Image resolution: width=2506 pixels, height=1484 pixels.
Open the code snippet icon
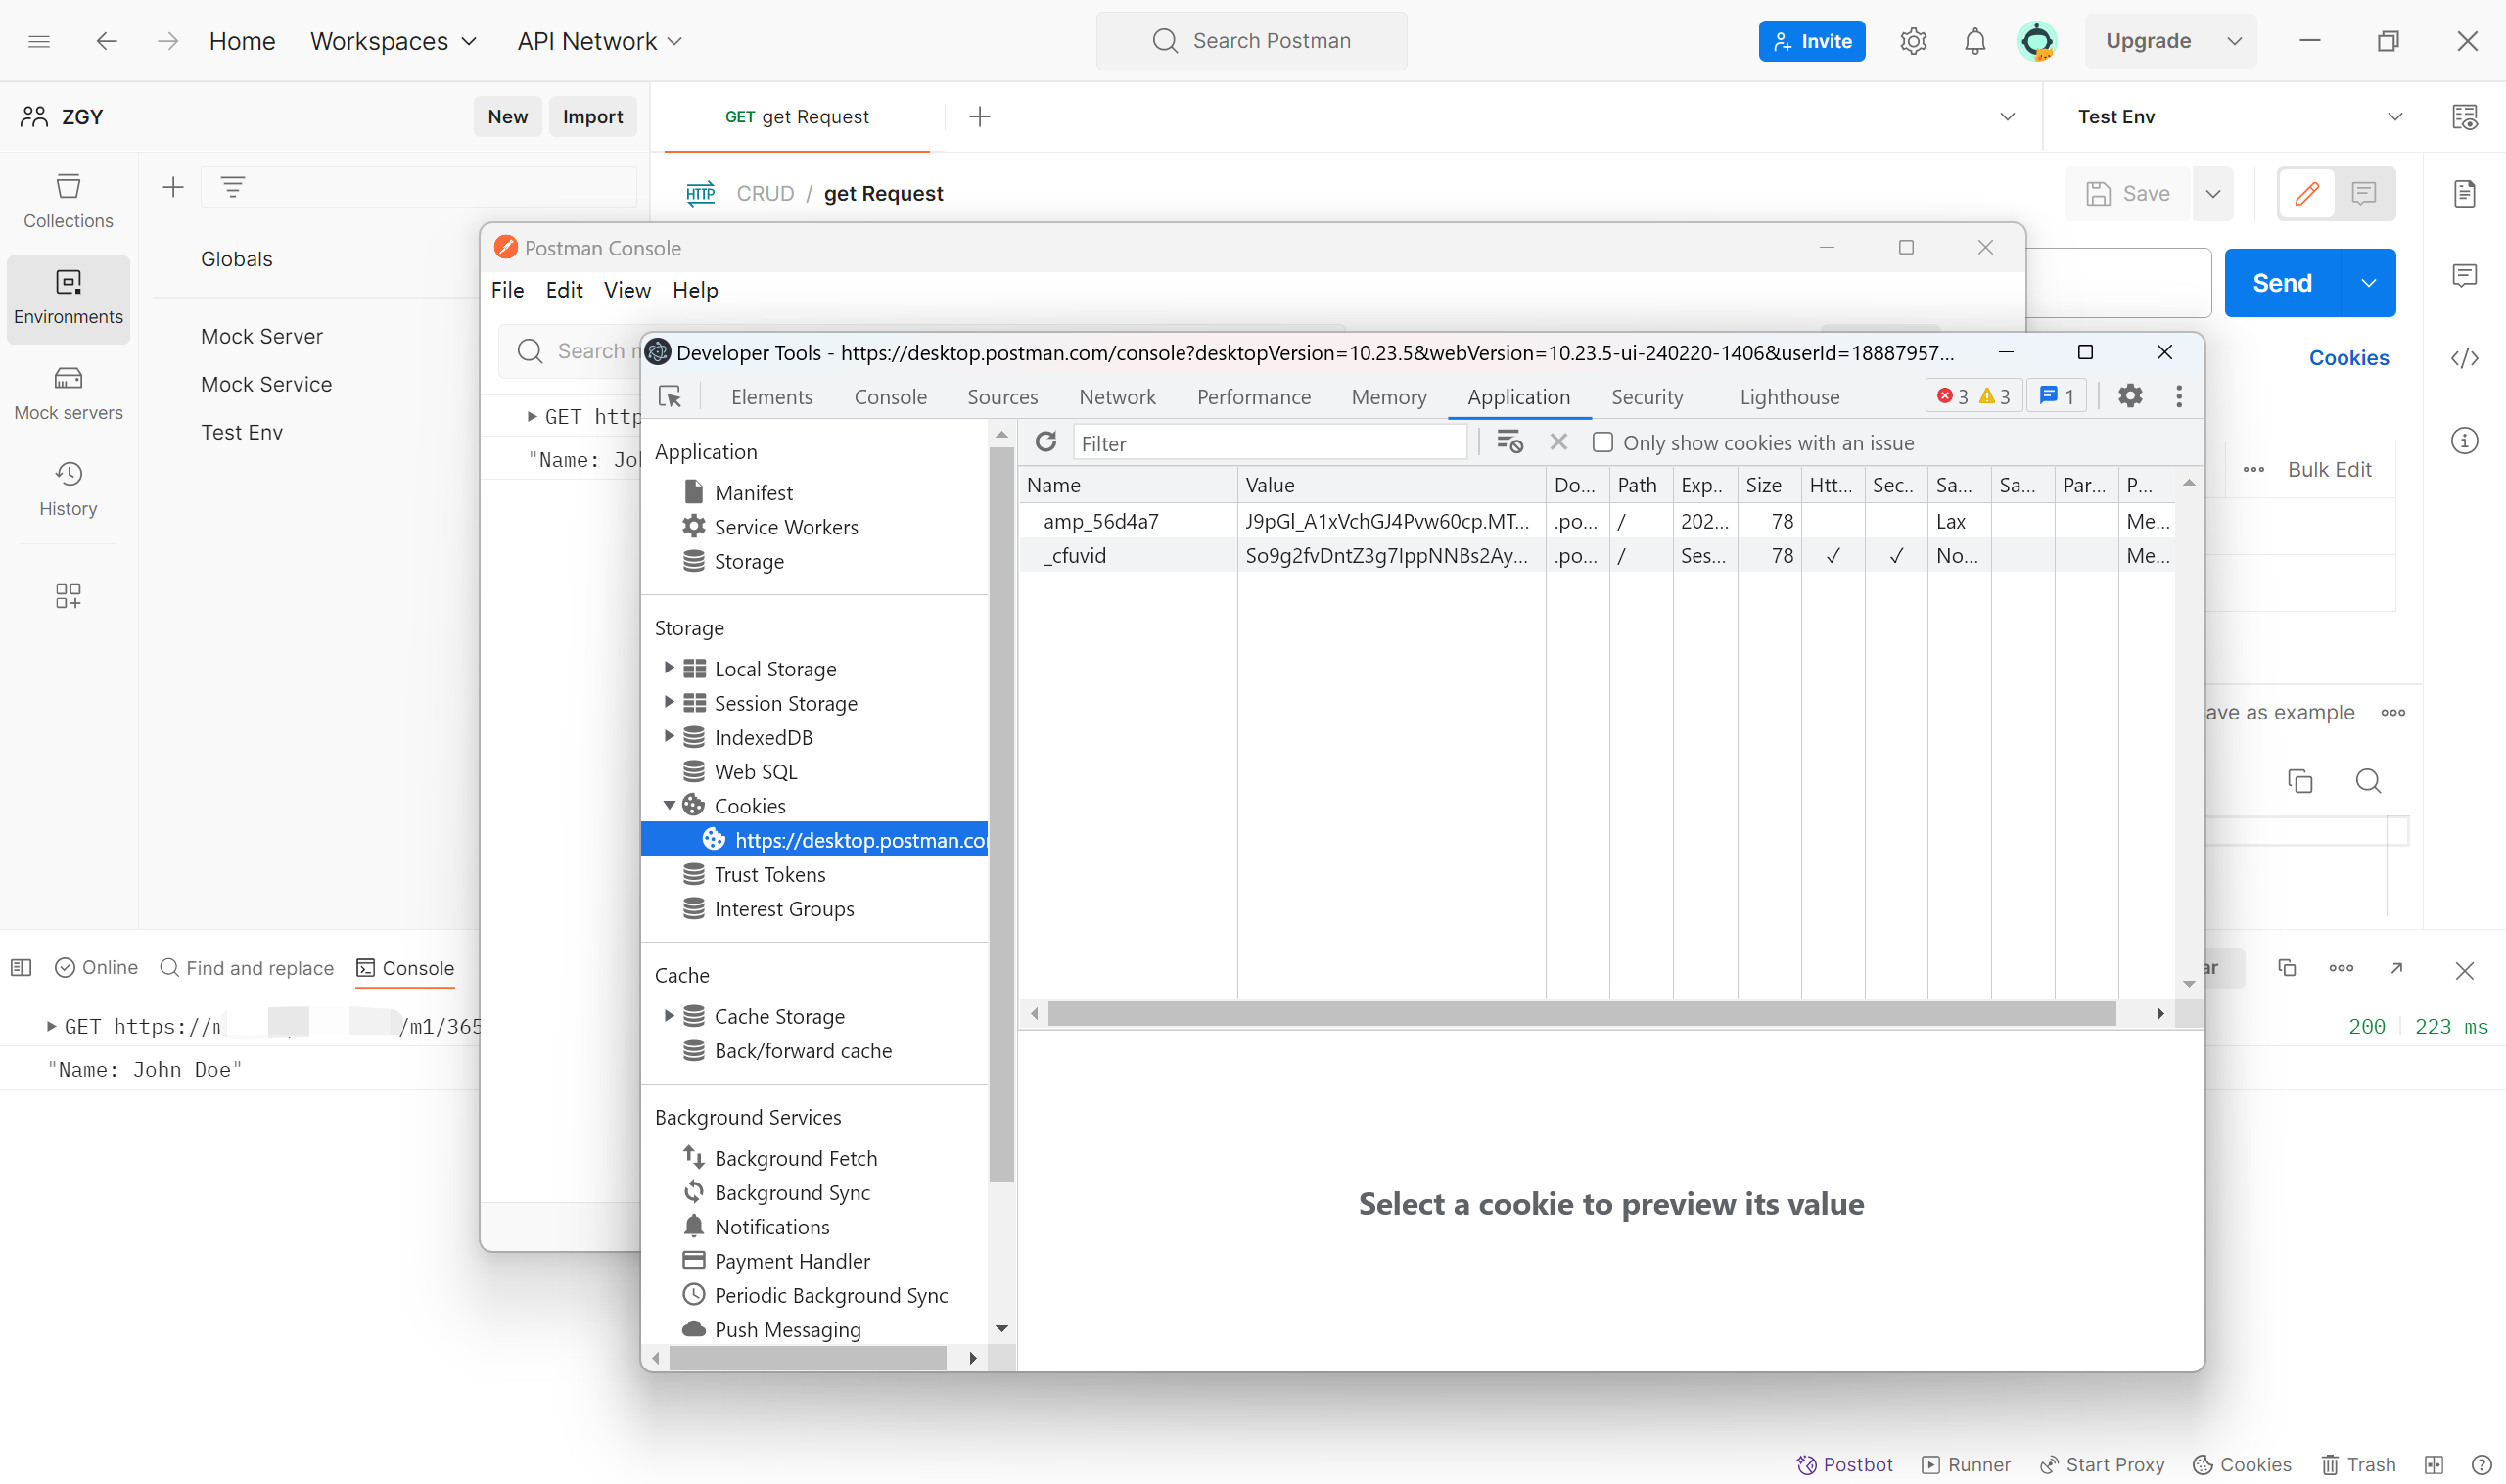(2465, 358)
